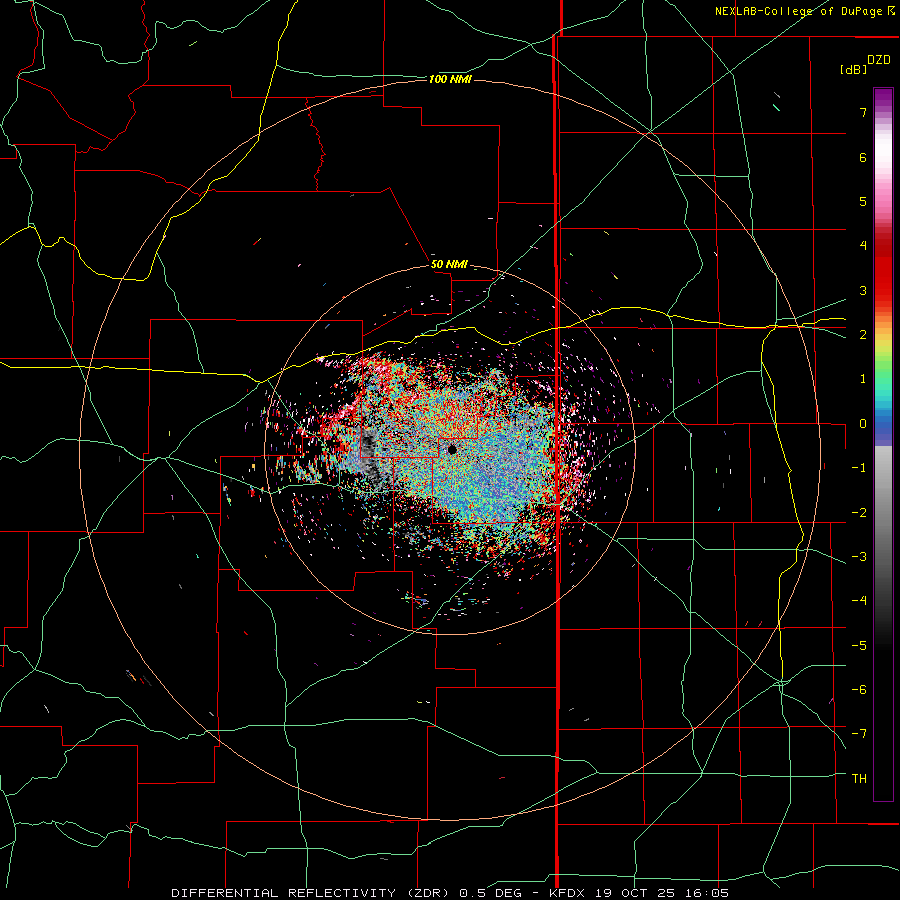Click the [dB] unit label

tap(854, 70)
